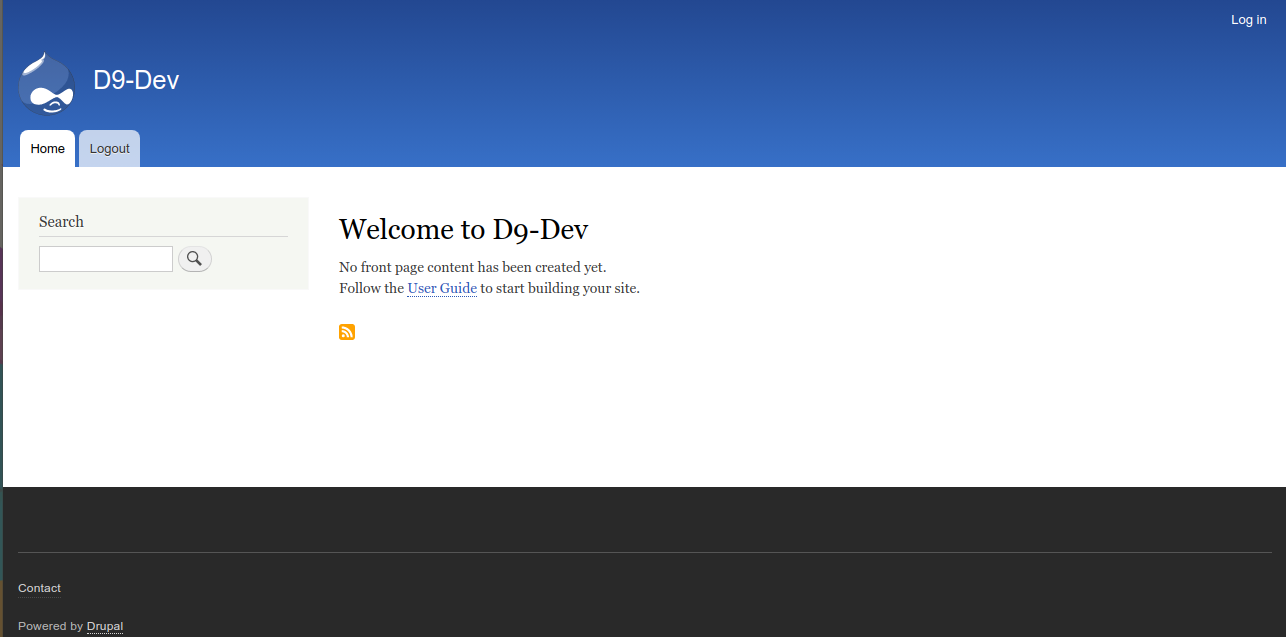Viewport: 1286px width, 637px height.
Task: Click the 'Follow the' text before User Guide
Action: tap(371, 288)
